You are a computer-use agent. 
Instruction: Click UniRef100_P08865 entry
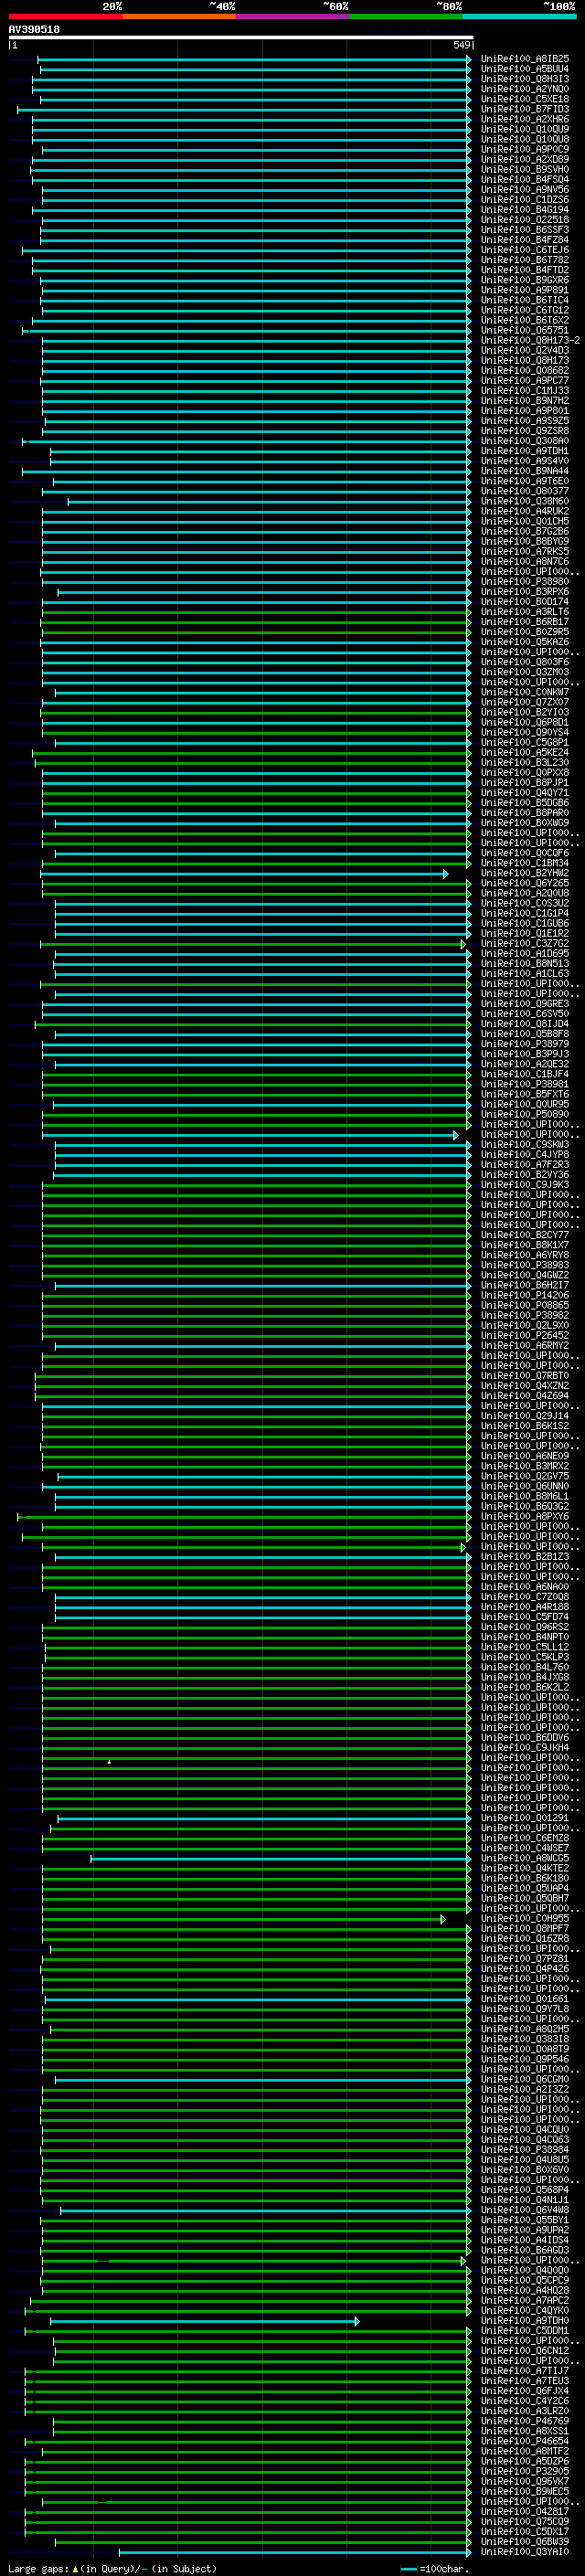pos(525,1305)
